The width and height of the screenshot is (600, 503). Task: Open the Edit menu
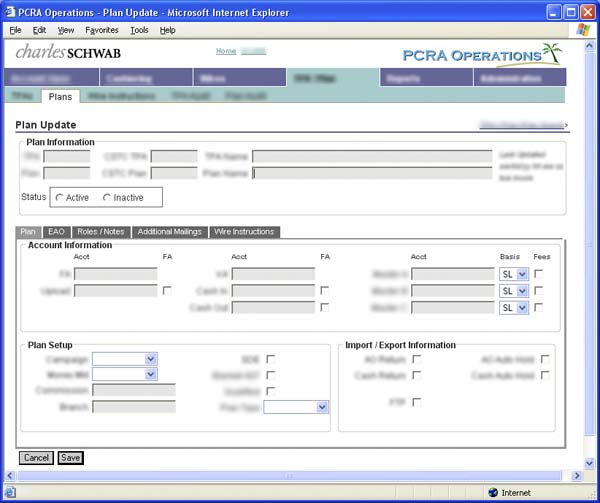tap(39, 30)
